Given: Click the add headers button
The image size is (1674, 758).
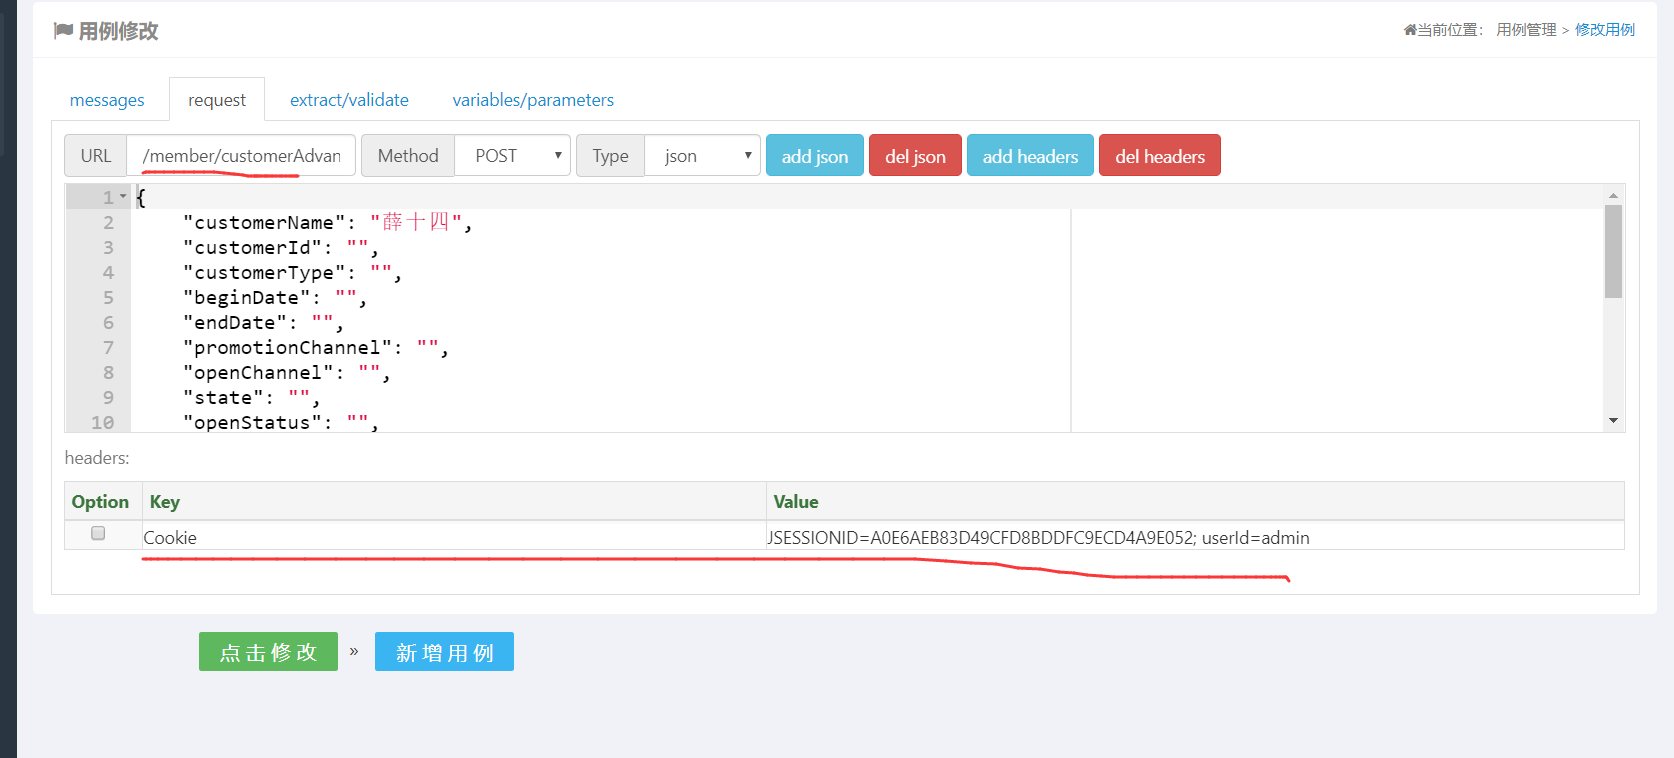Looking at the screenshot, I should (x=1030, y=155).
